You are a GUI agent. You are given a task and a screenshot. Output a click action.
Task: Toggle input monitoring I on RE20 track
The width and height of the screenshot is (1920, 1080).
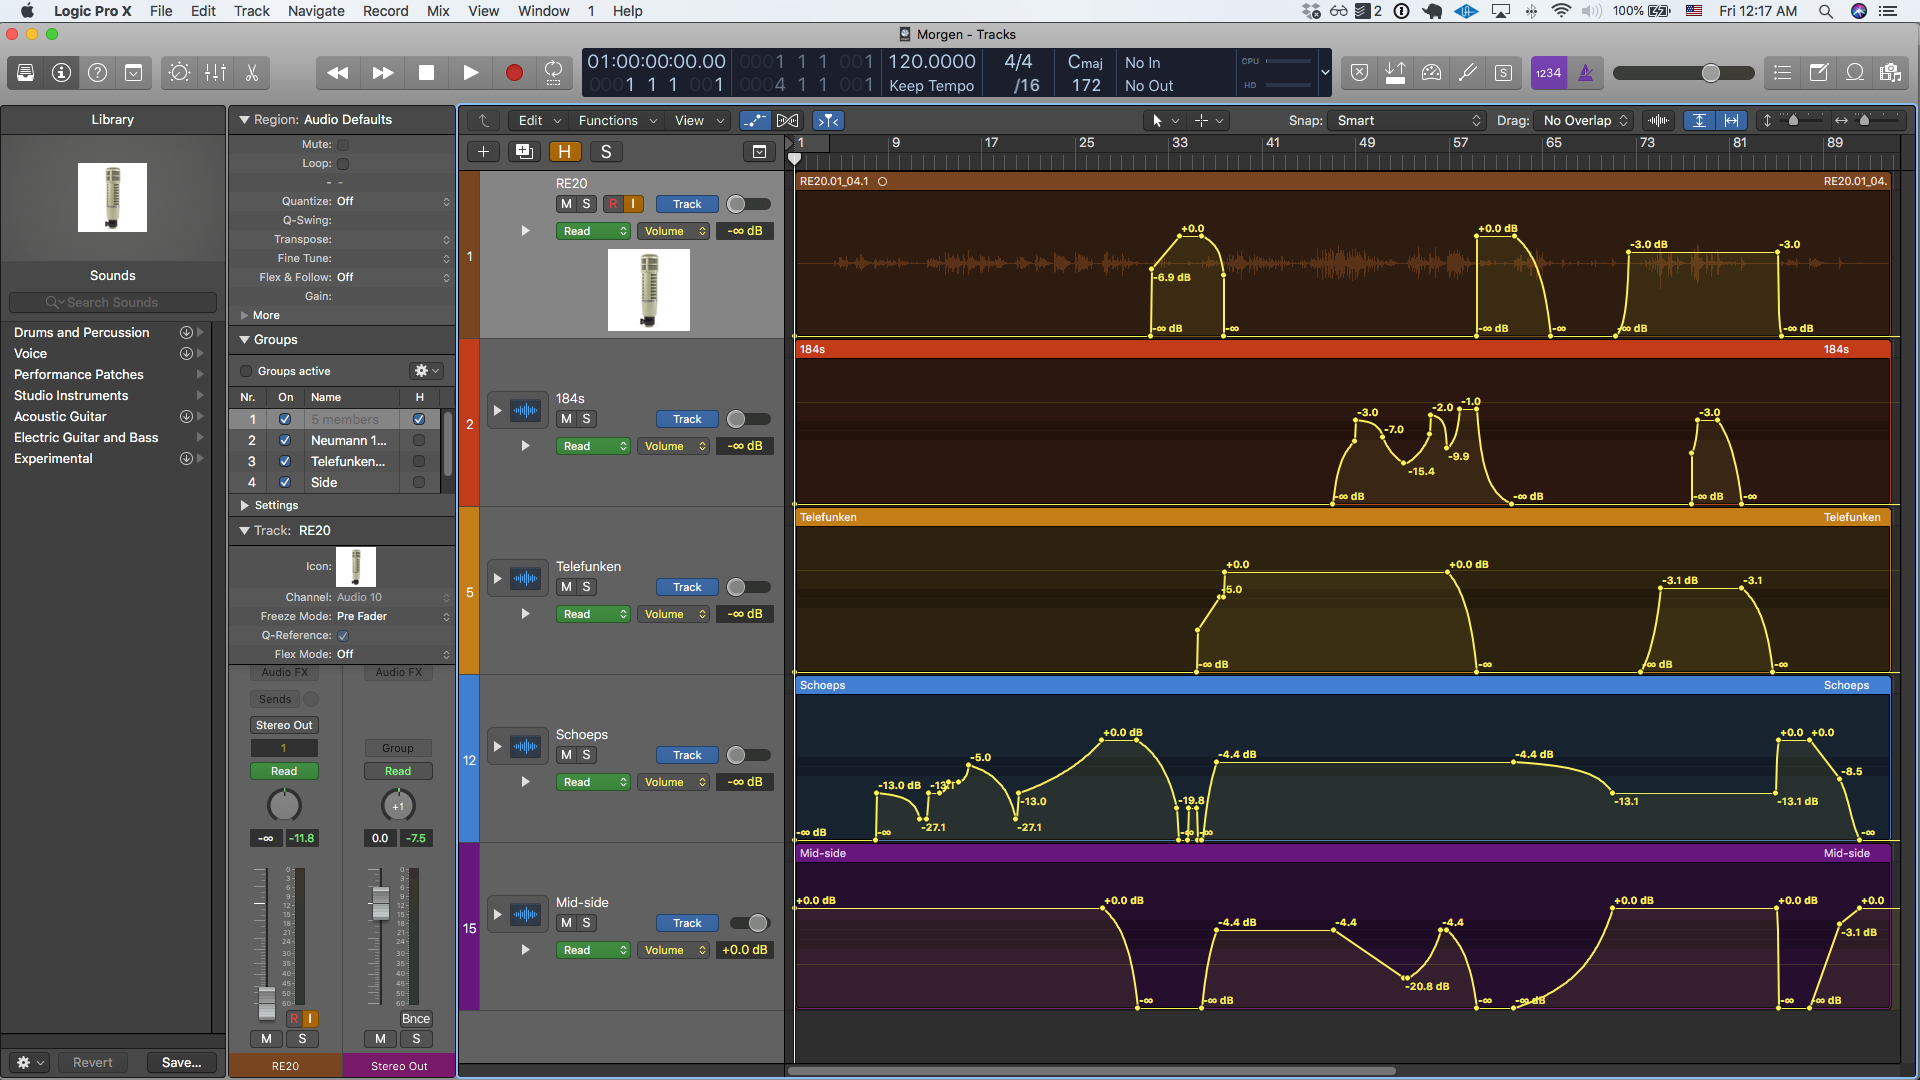(x=633, y=204)
